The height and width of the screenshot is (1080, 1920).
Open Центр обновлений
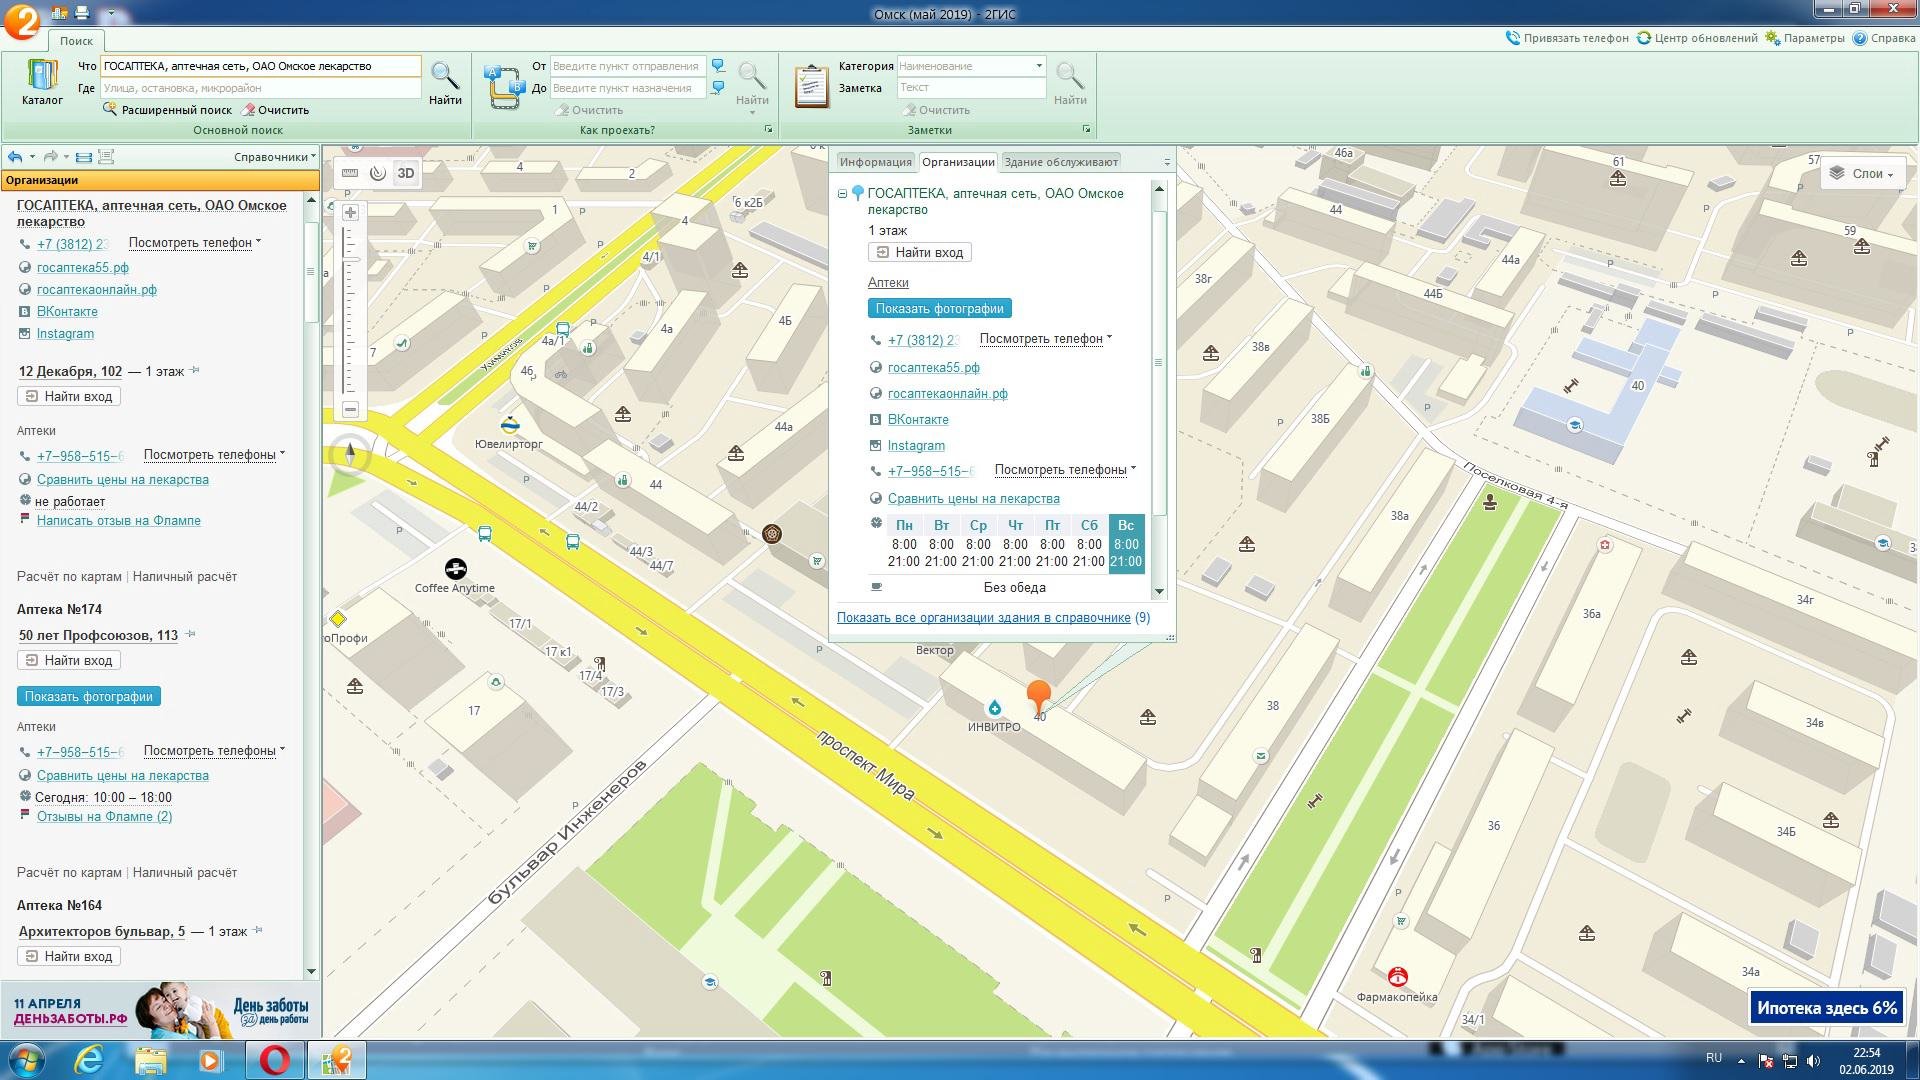pyautogui.click(x=1696, y=38)
